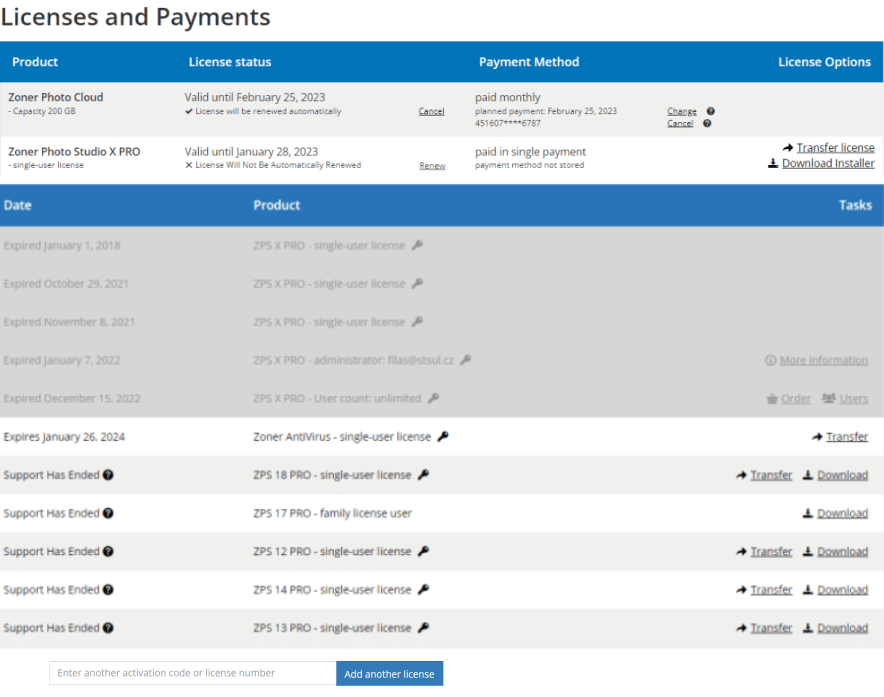
Task: Click the 'Expired January 1, 2018' date
Action: tap(62, 245)
